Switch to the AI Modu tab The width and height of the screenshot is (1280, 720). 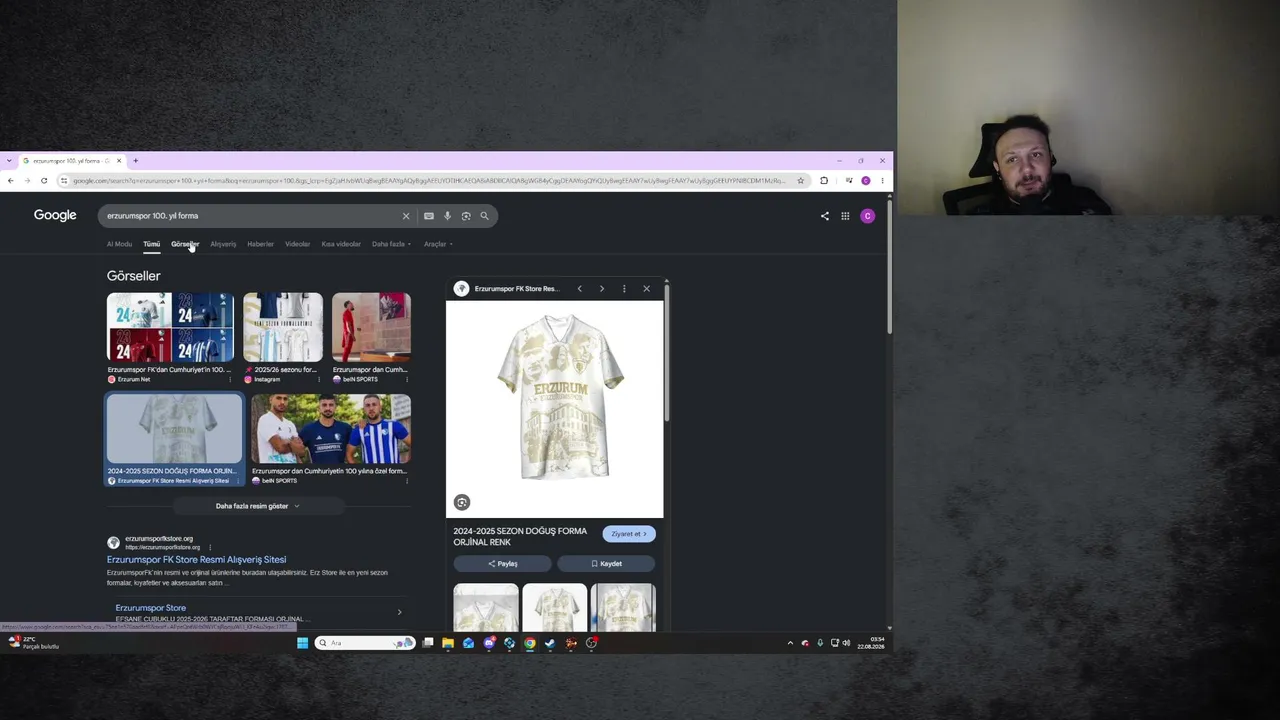pyautogui.click(x=119, y=244)
